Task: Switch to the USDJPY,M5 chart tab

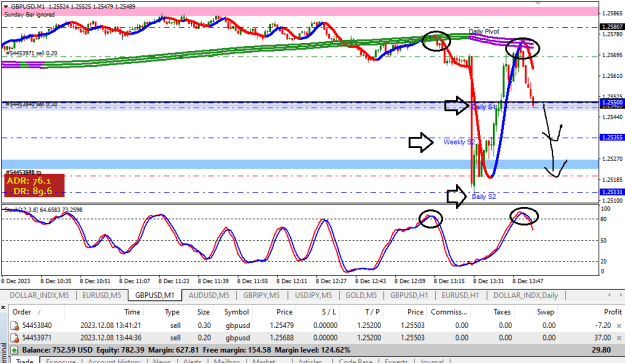Action: point(313,295)
